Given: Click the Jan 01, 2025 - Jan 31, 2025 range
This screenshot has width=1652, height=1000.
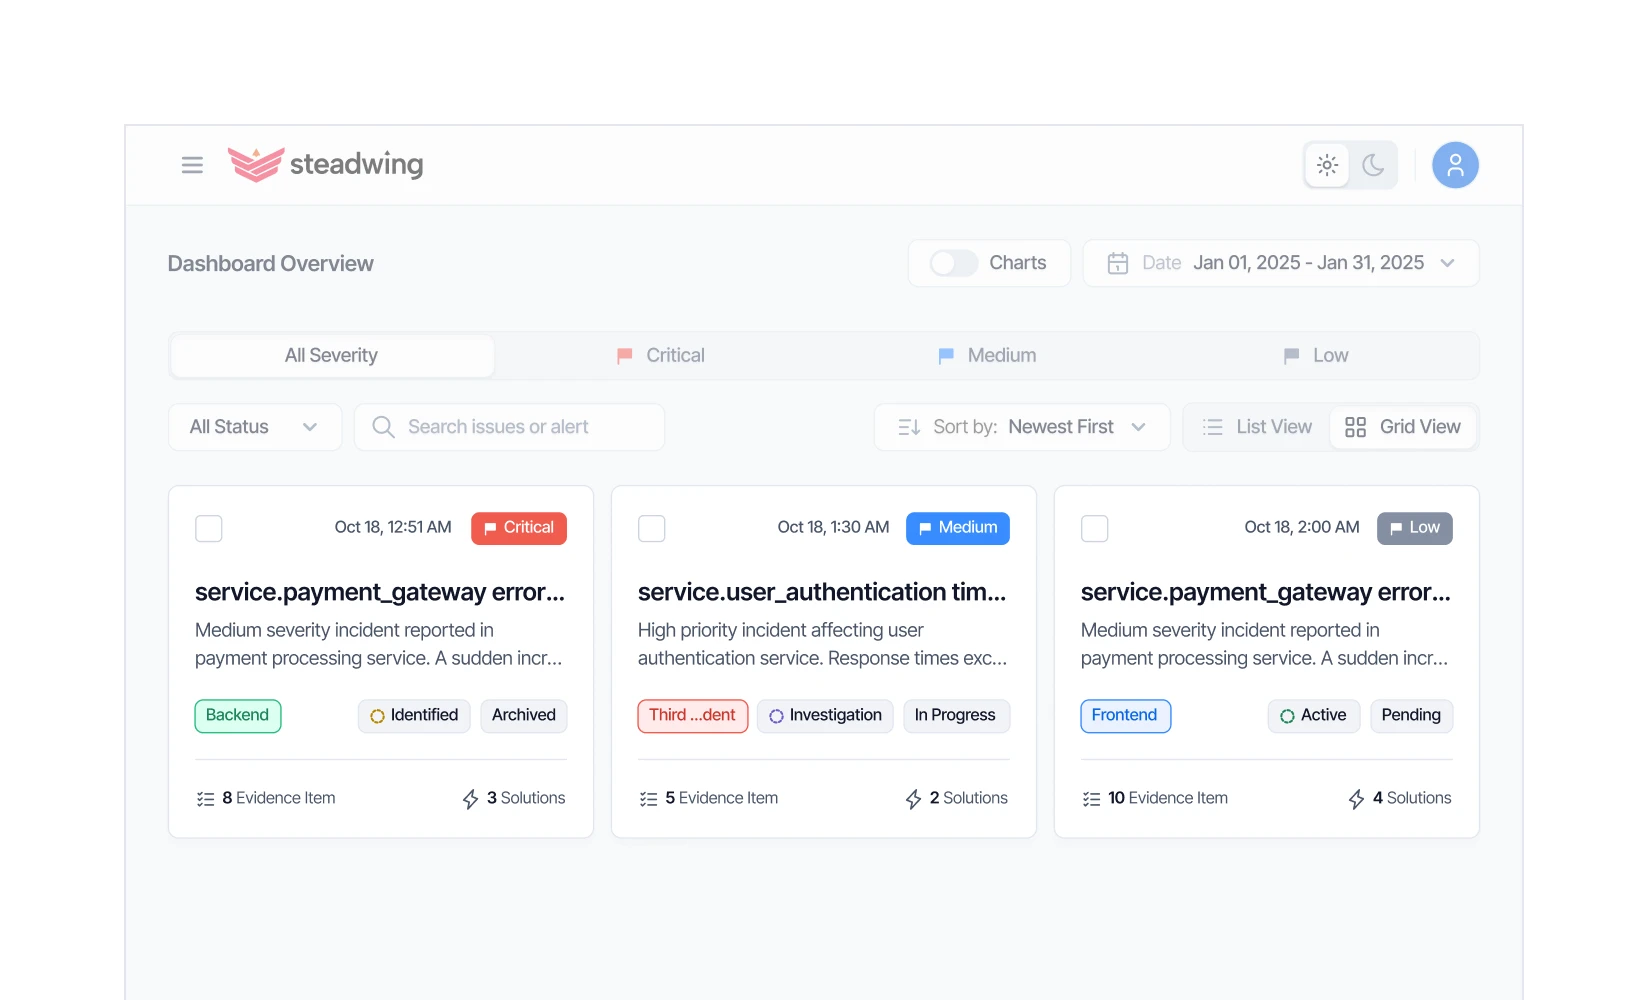Looking at the screenshot, I should pos(1309,263).
